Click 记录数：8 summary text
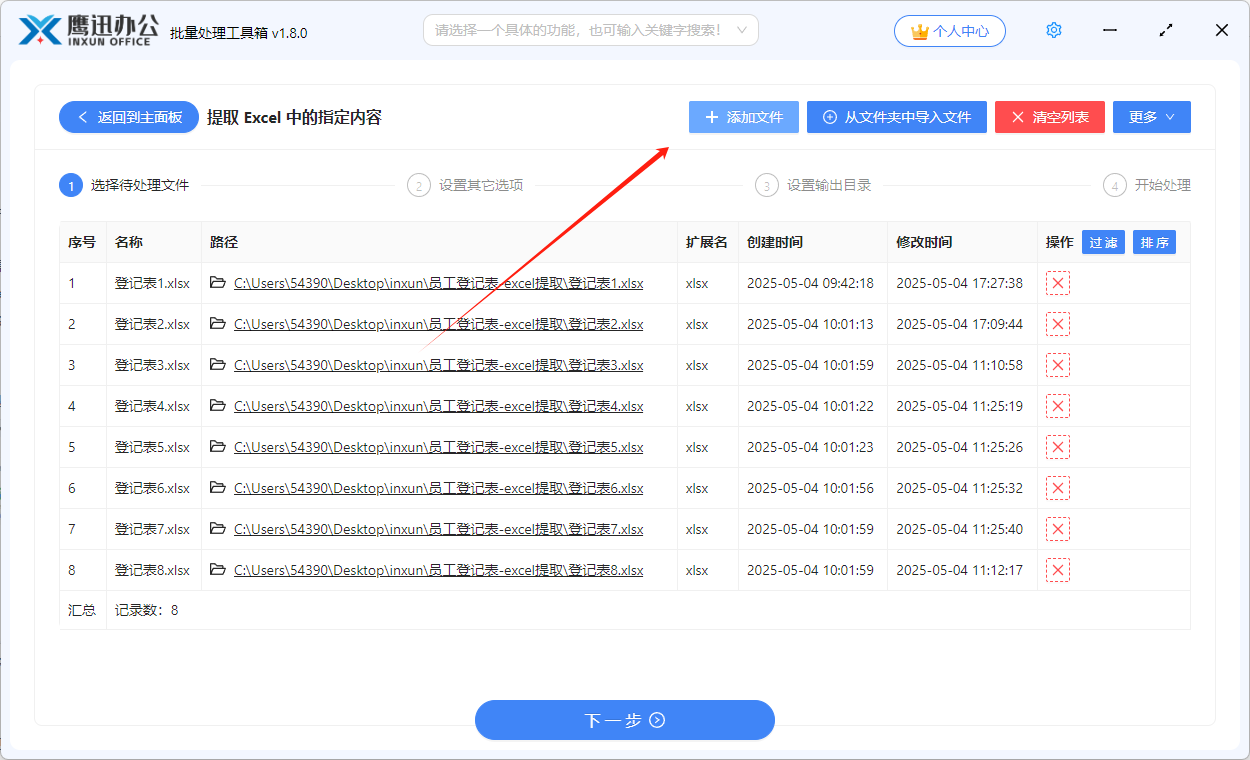The width and height of the screenshot is (1250, 760). coord(146,610)
